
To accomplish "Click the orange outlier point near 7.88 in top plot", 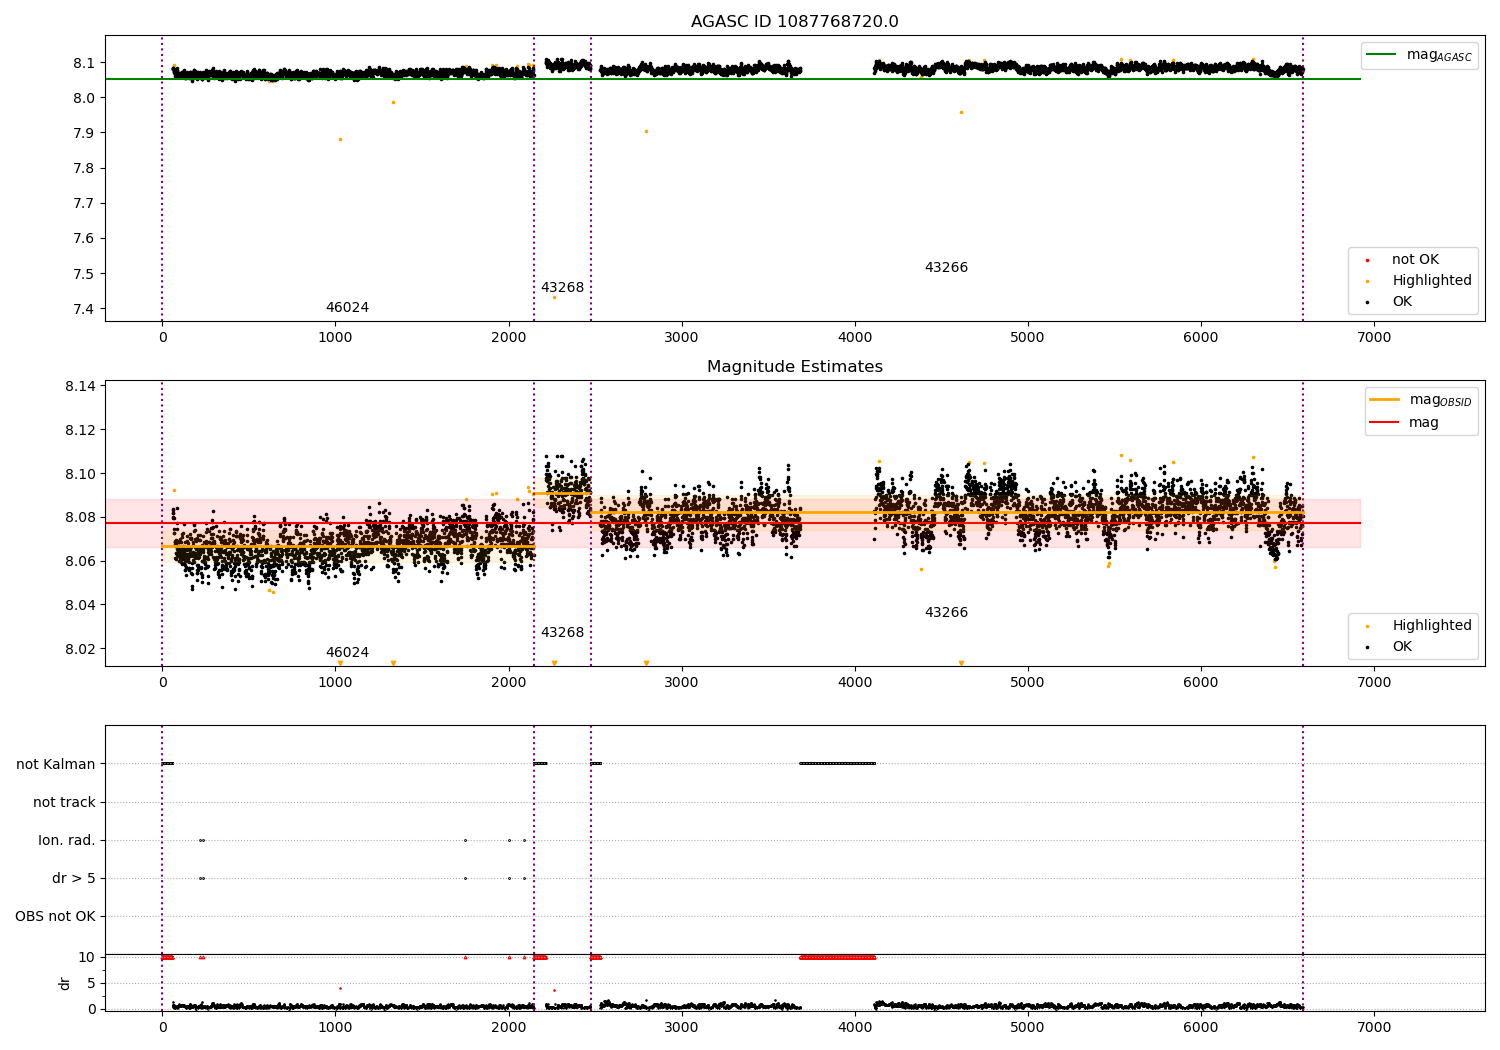I will pos(340,139).
